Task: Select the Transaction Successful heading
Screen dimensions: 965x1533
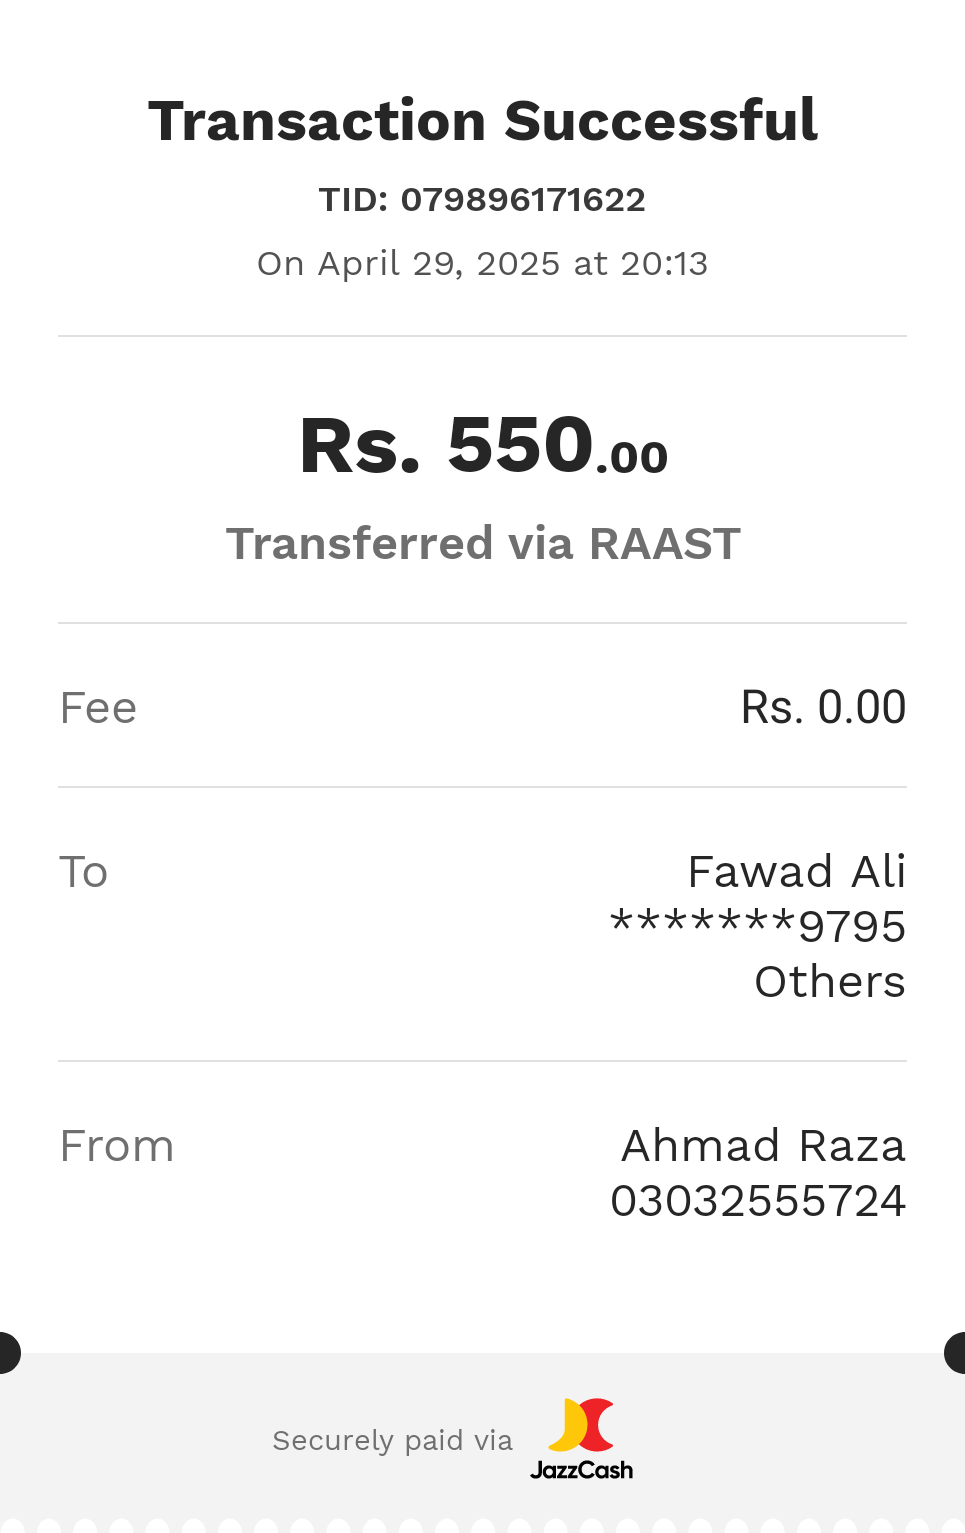Action: click(483, 121)
